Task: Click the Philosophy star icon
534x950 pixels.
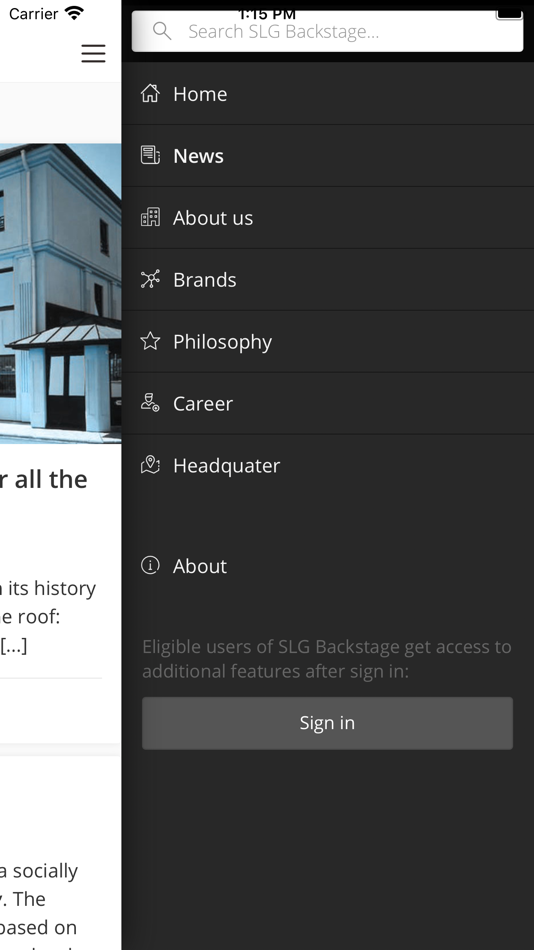Action: pyautogui.click(x=150, y=341)
